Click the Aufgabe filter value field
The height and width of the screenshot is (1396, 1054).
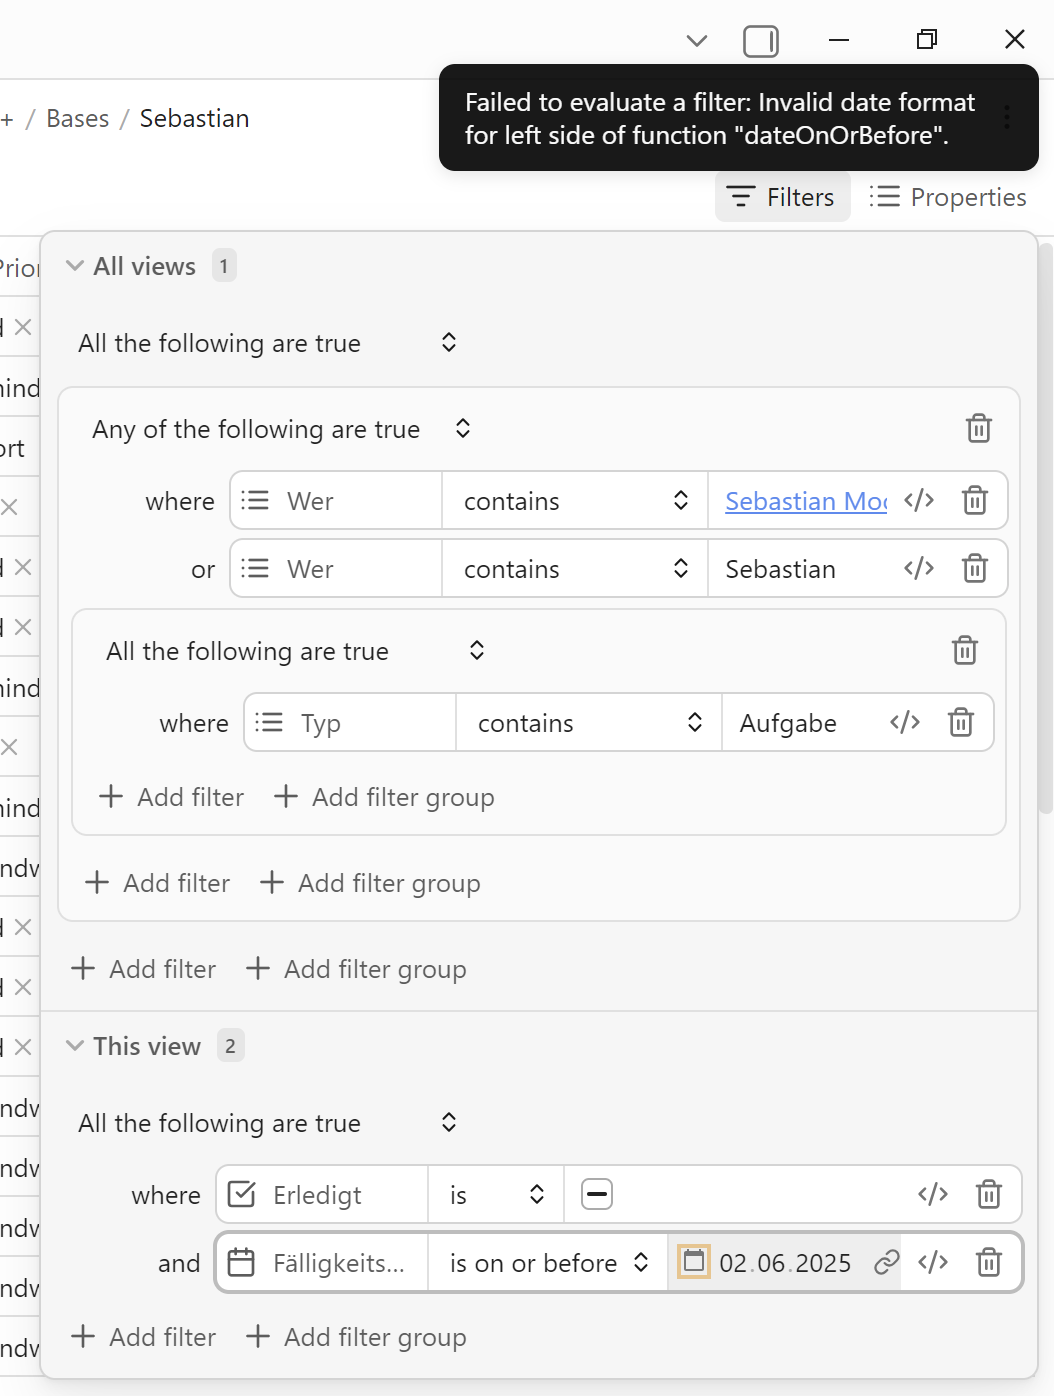coord(800,723)
